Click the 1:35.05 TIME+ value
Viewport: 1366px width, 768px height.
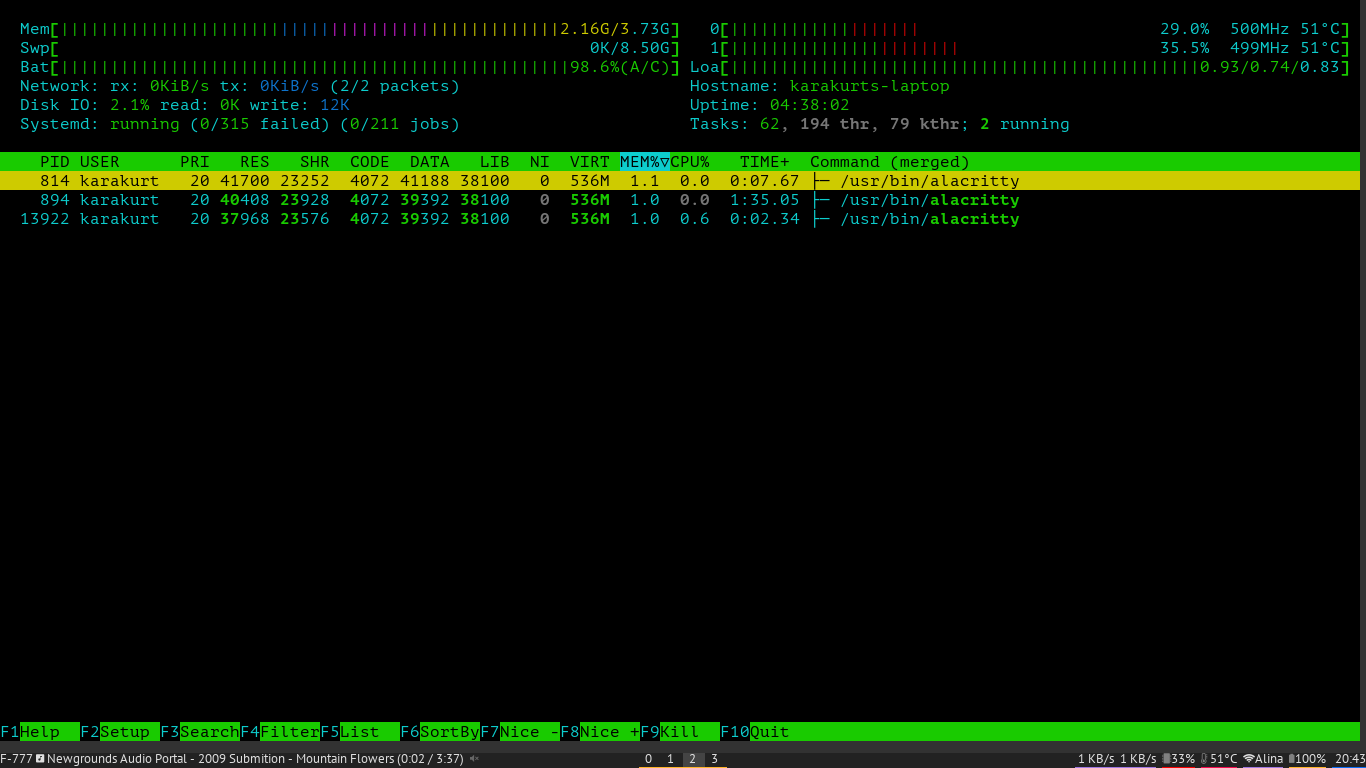(x=765, y=200)
